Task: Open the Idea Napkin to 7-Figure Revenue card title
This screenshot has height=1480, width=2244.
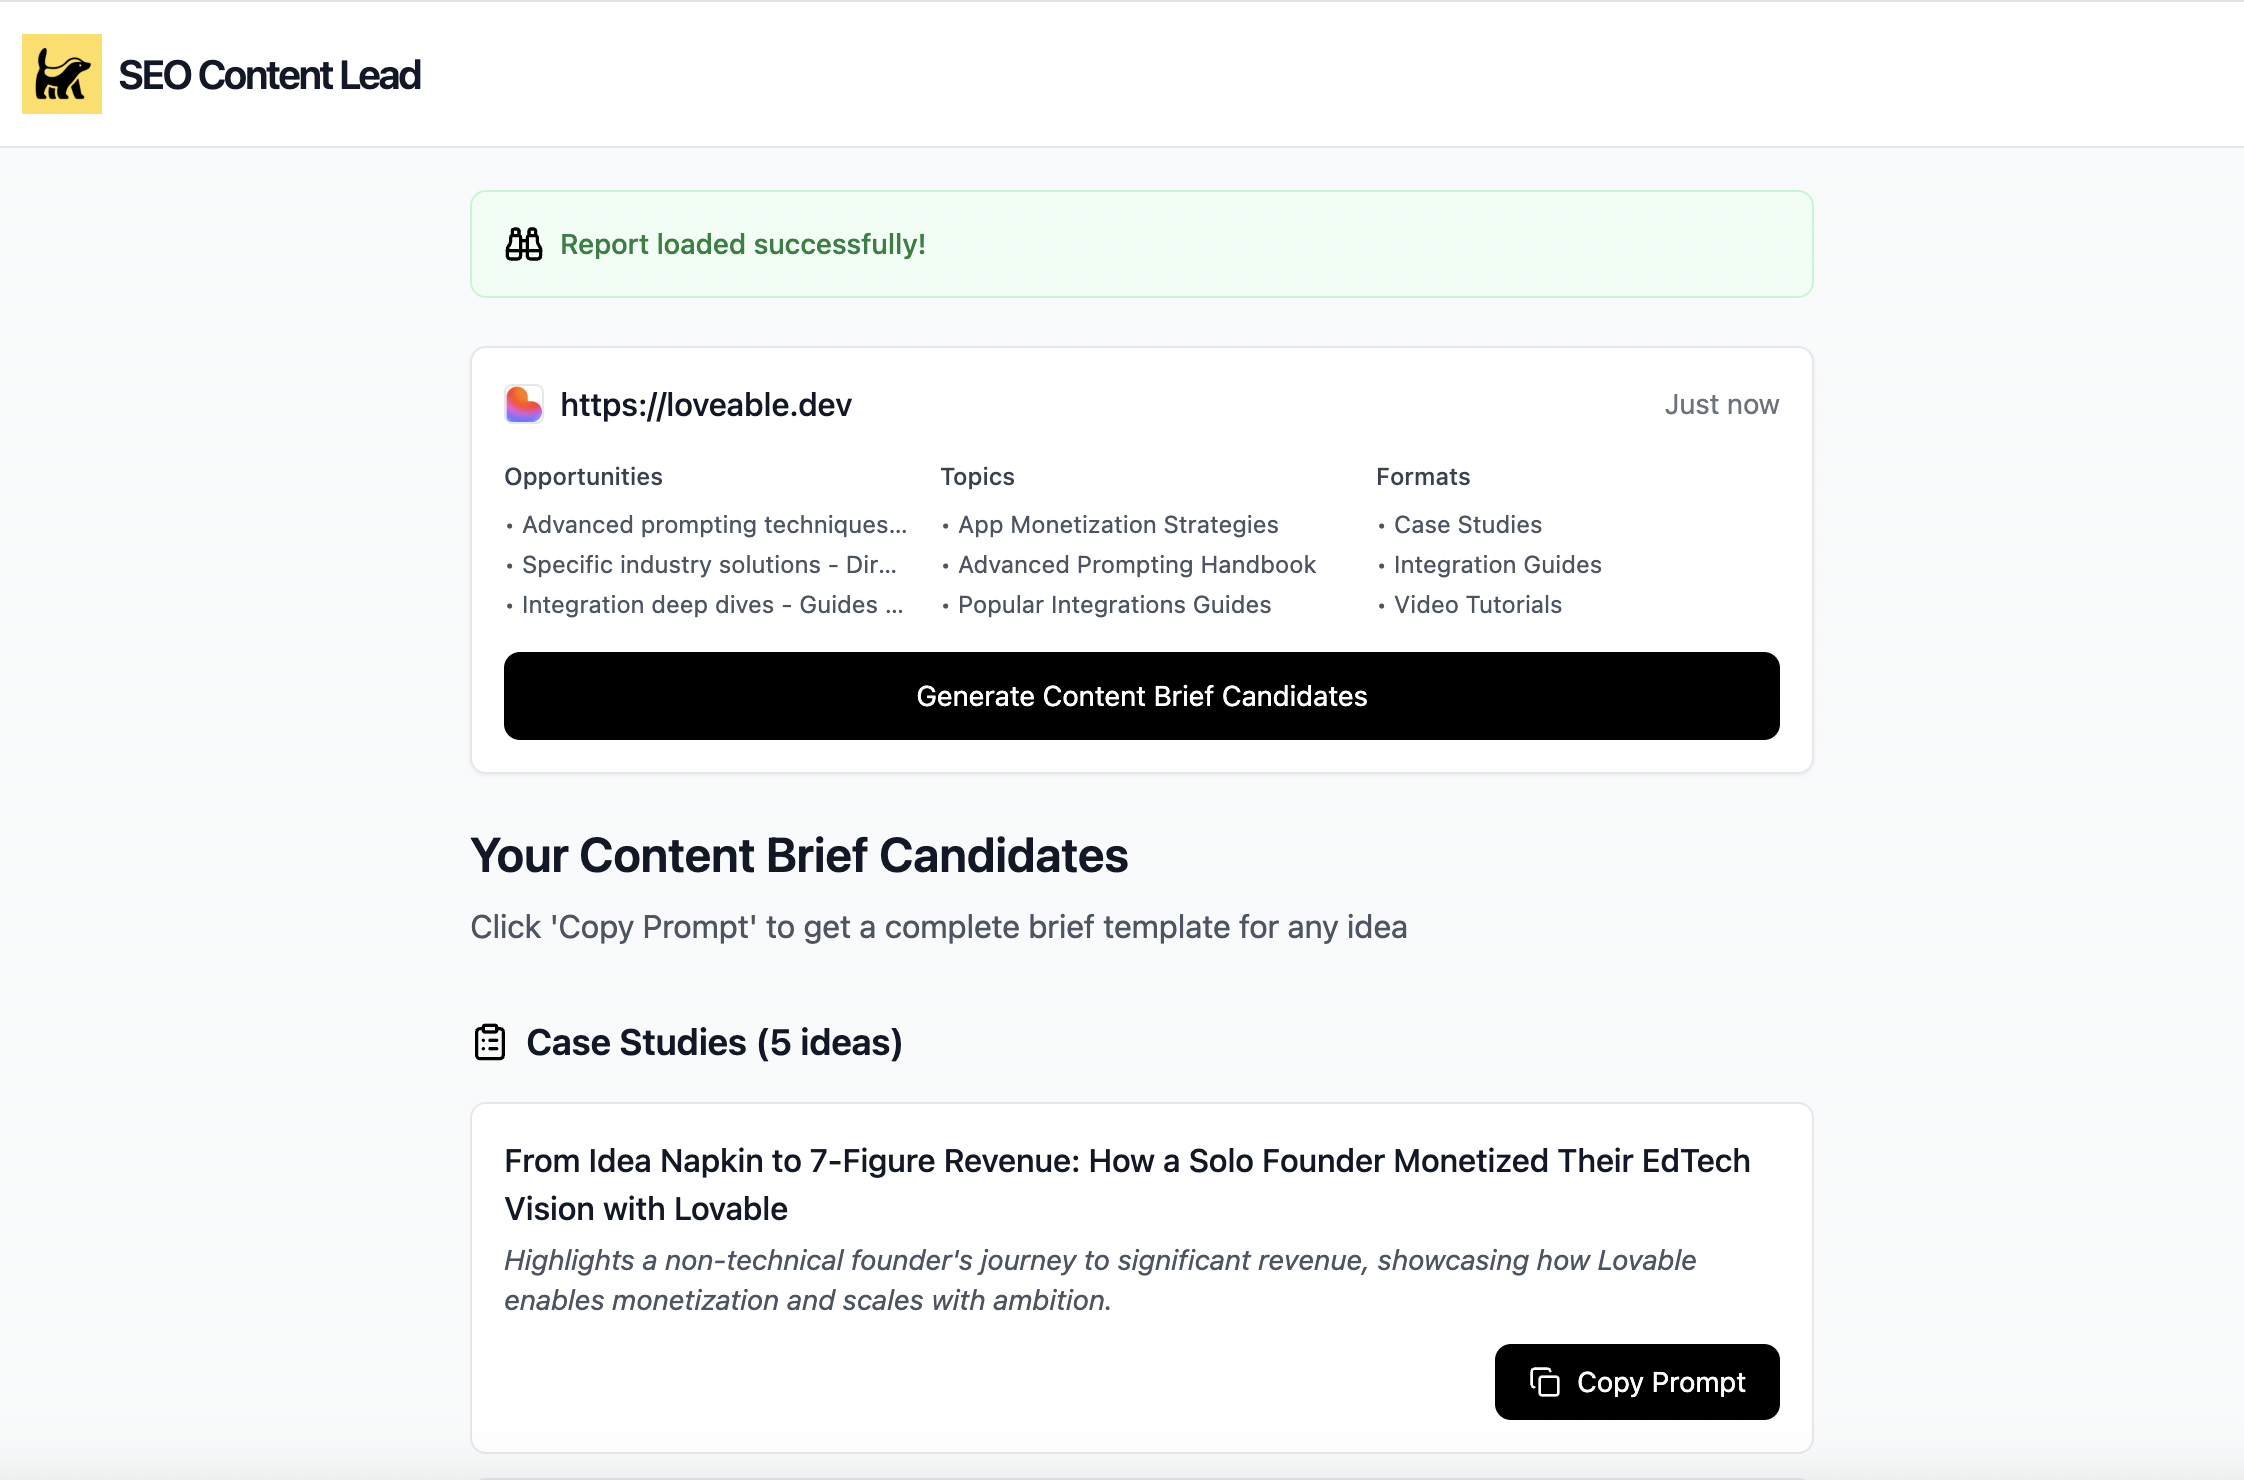Action: tap(1127, 1184)
